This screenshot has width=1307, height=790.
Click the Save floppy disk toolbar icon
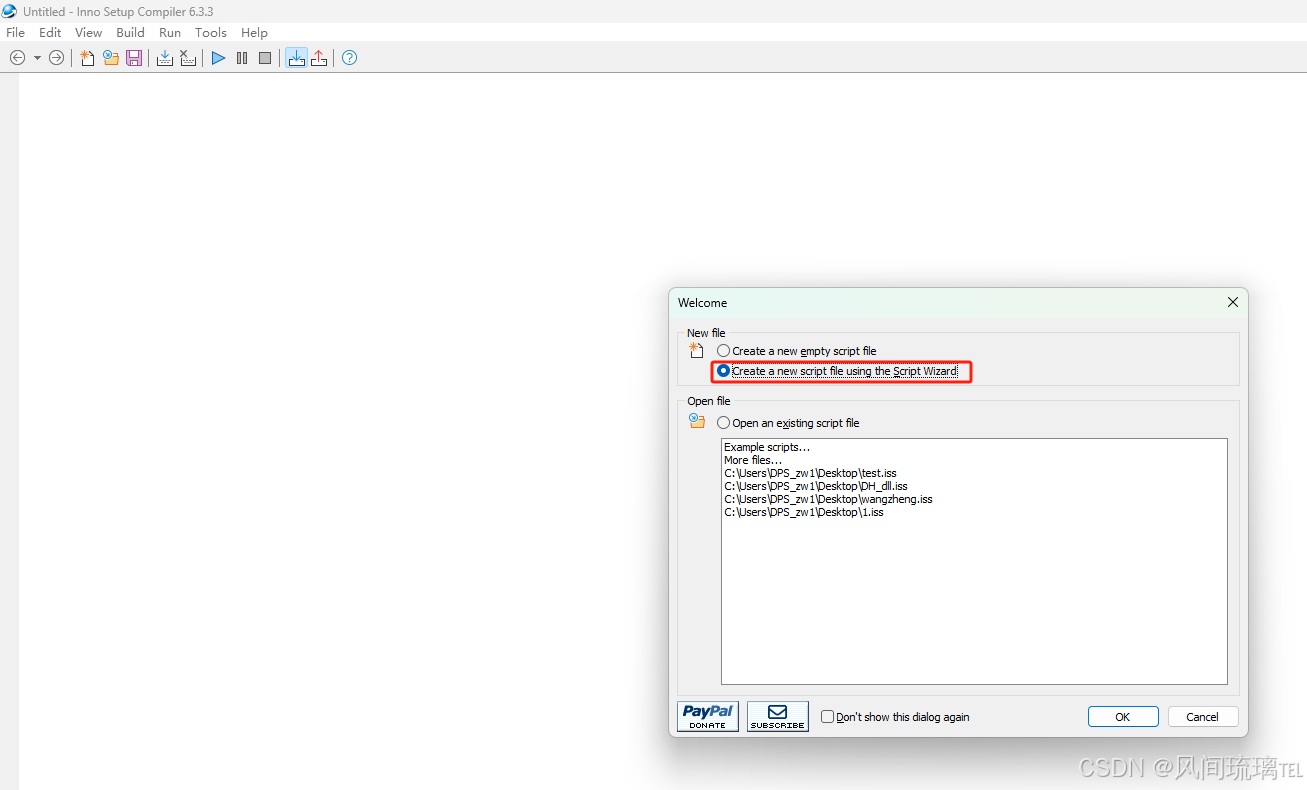133,58
